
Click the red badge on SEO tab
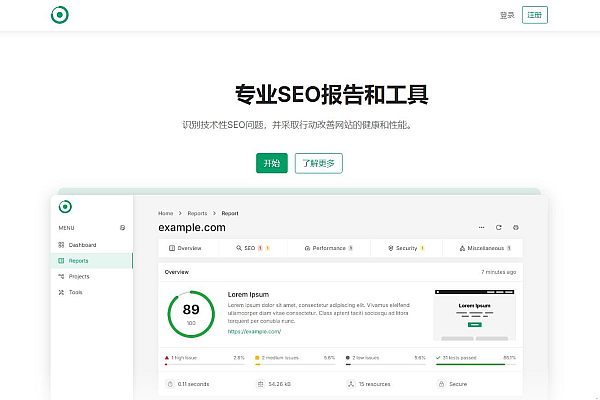tap(260, 248)
